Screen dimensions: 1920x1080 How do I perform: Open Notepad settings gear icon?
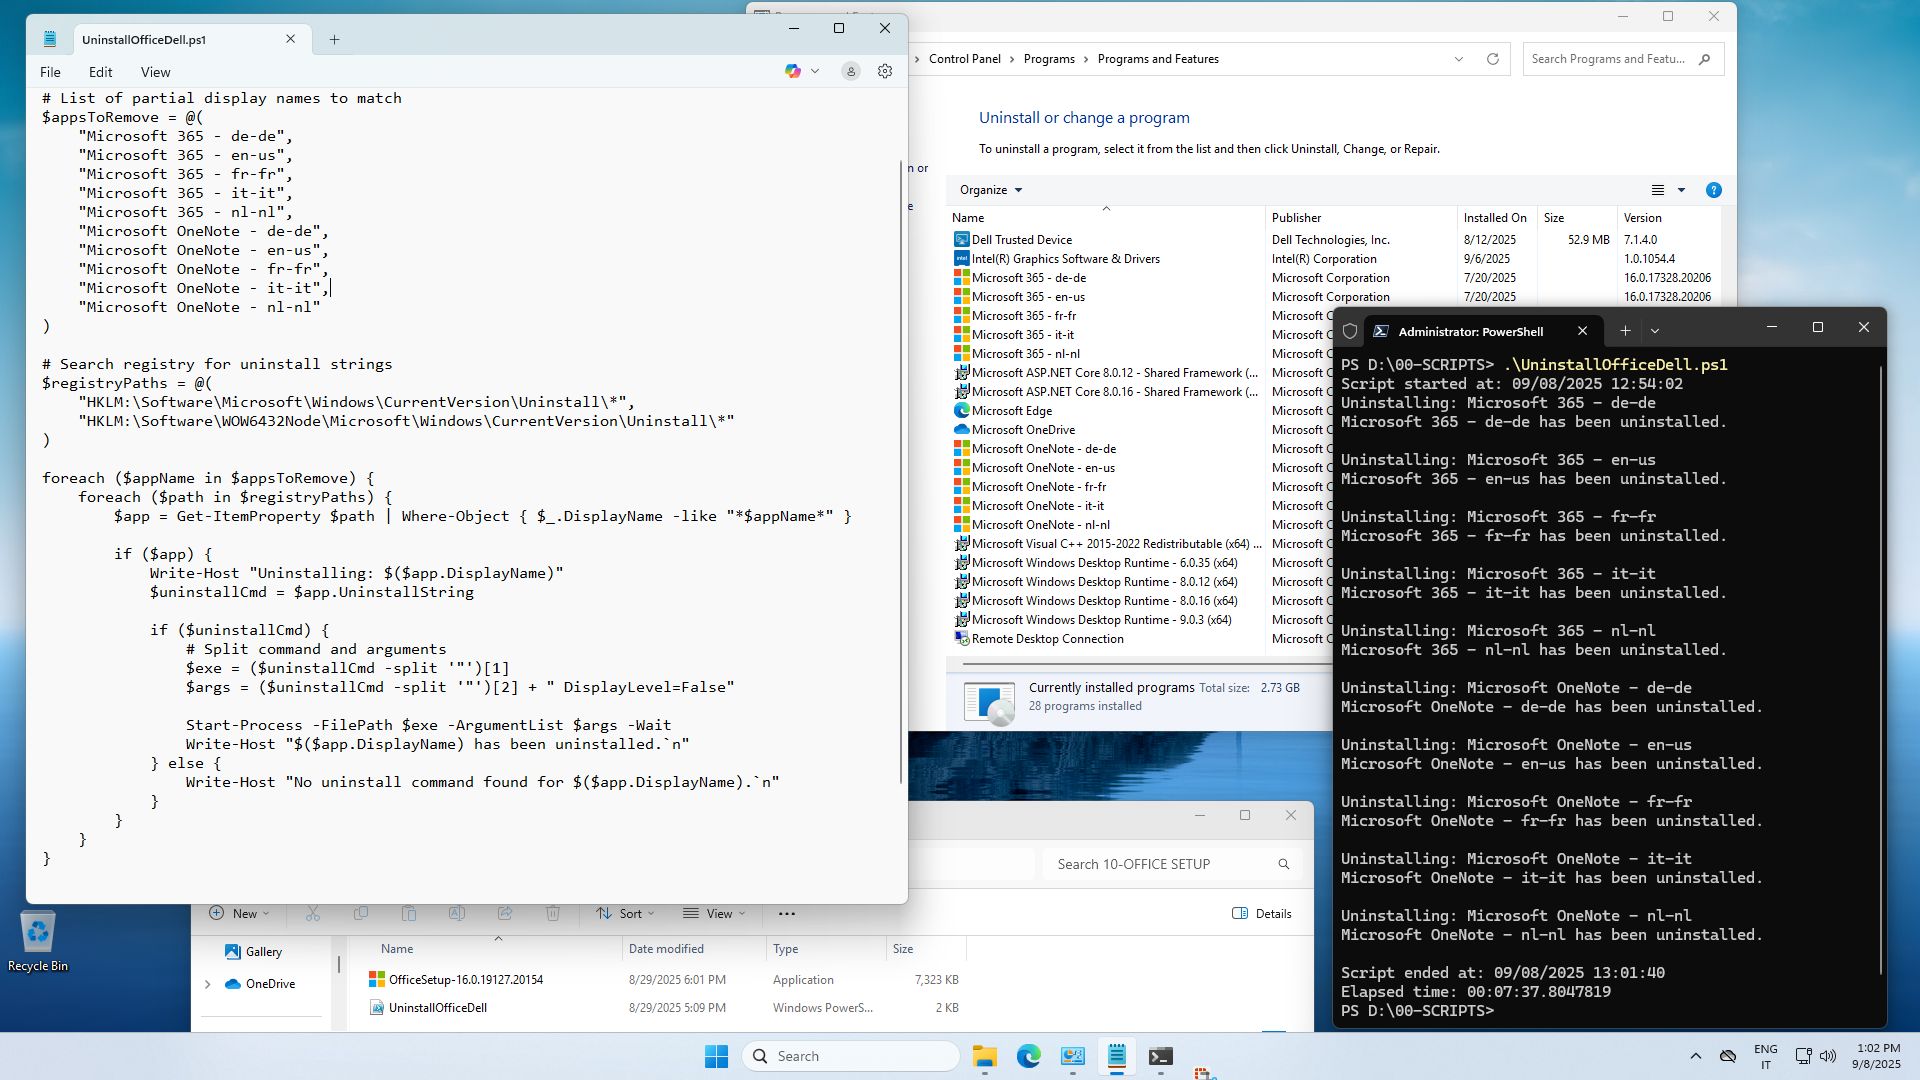pyautogui.click(x=884, y=71)
